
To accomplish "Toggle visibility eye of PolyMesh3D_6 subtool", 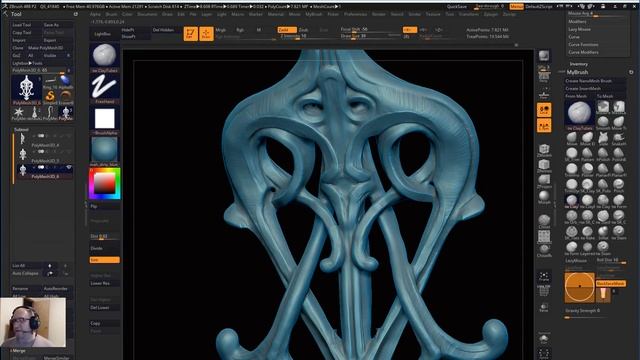I will (69, 167).
